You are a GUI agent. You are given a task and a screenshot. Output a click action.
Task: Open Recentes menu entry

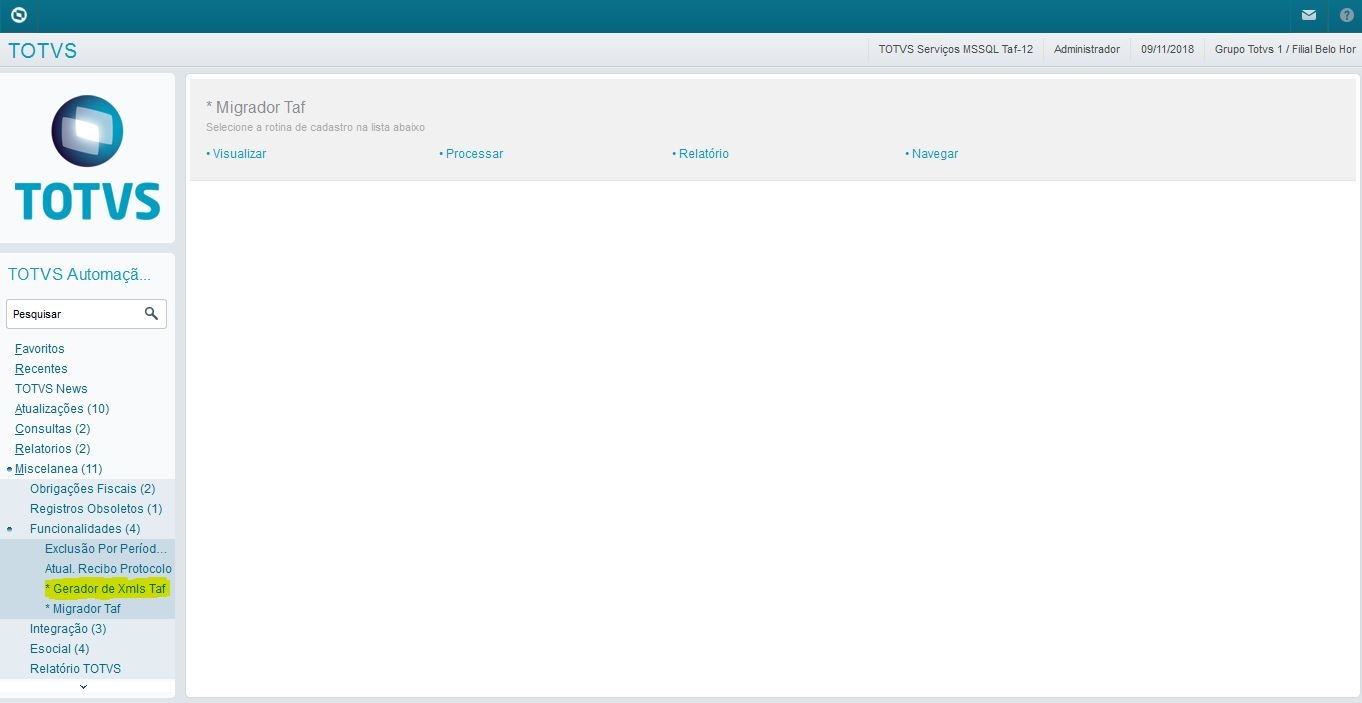[41, 369]
